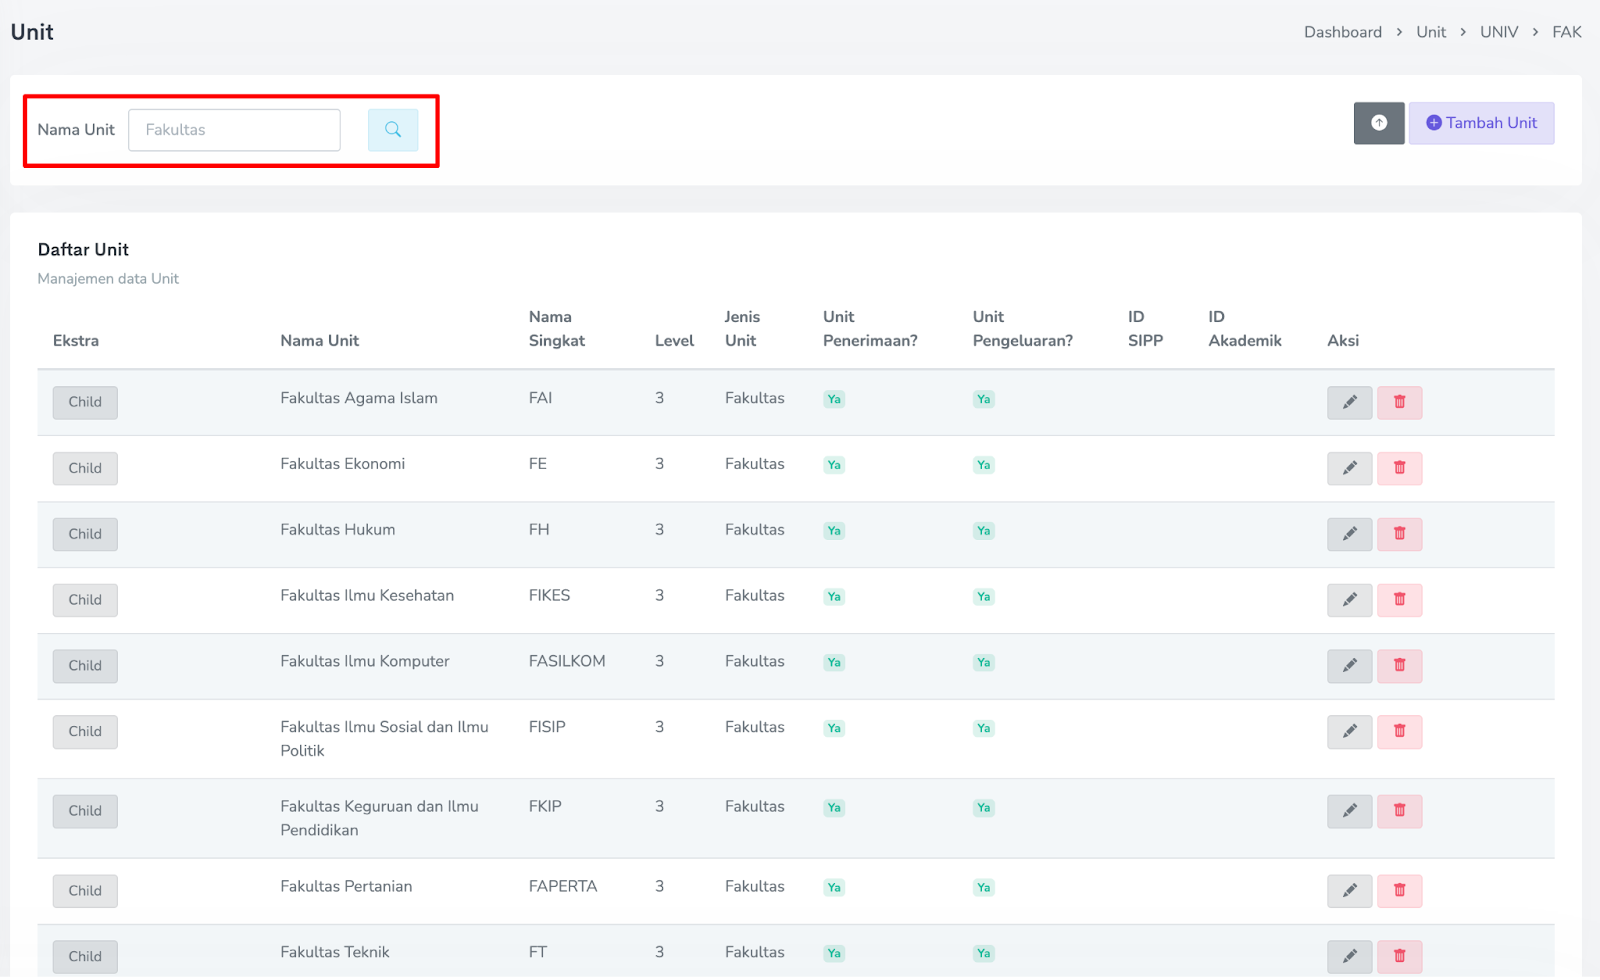
Task: Delete the FISIP unit row
Action: pyautogui.click(x=1399, y=732)
